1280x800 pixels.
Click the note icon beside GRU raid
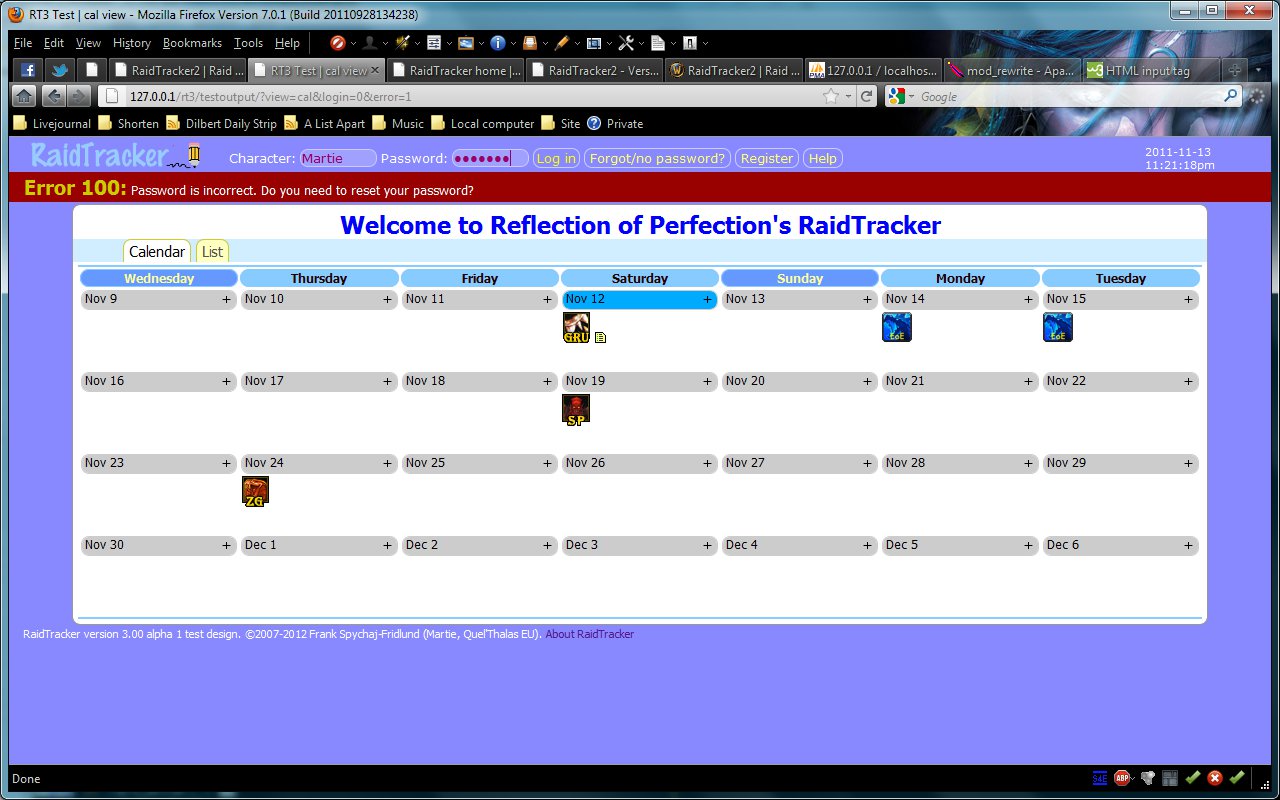click(600, 338)
